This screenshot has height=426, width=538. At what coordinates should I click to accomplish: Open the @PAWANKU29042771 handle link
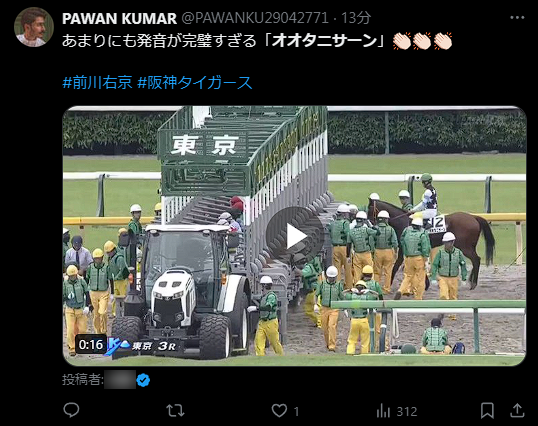(255, 18)
